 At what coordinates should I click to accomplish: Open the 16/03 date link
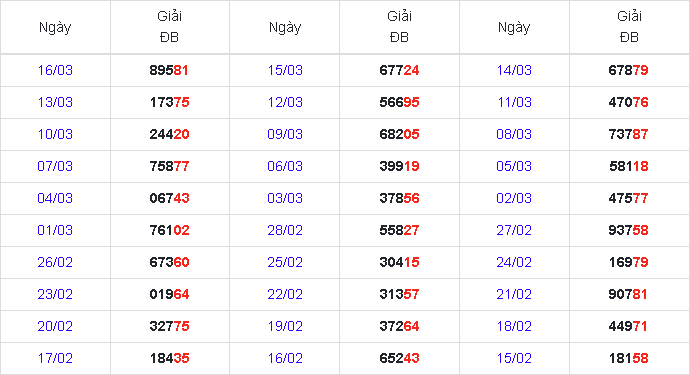pyautogui.click(x=55, y=70)
